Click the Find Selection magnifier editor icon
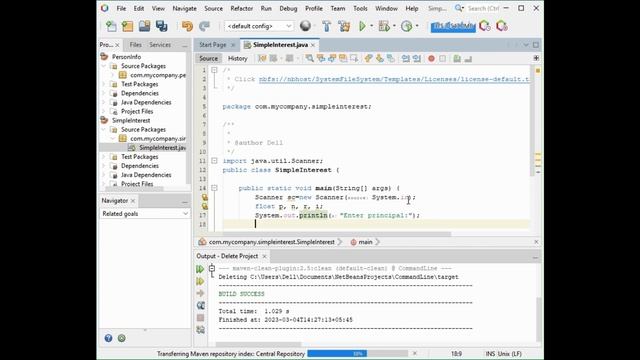640x360 pixels. coord(309,58)
